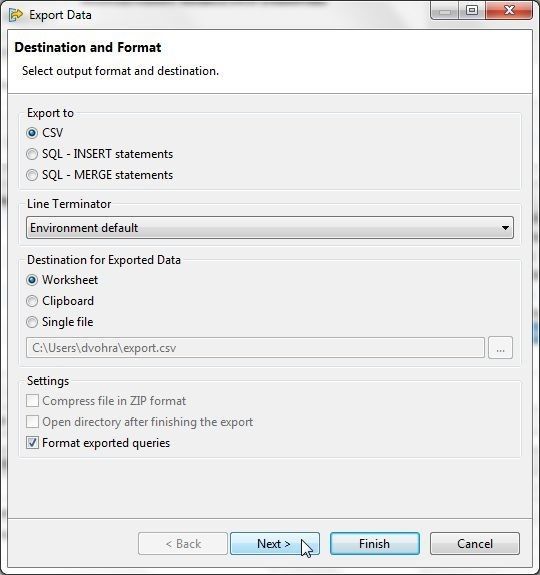Click the Back button

183,543
